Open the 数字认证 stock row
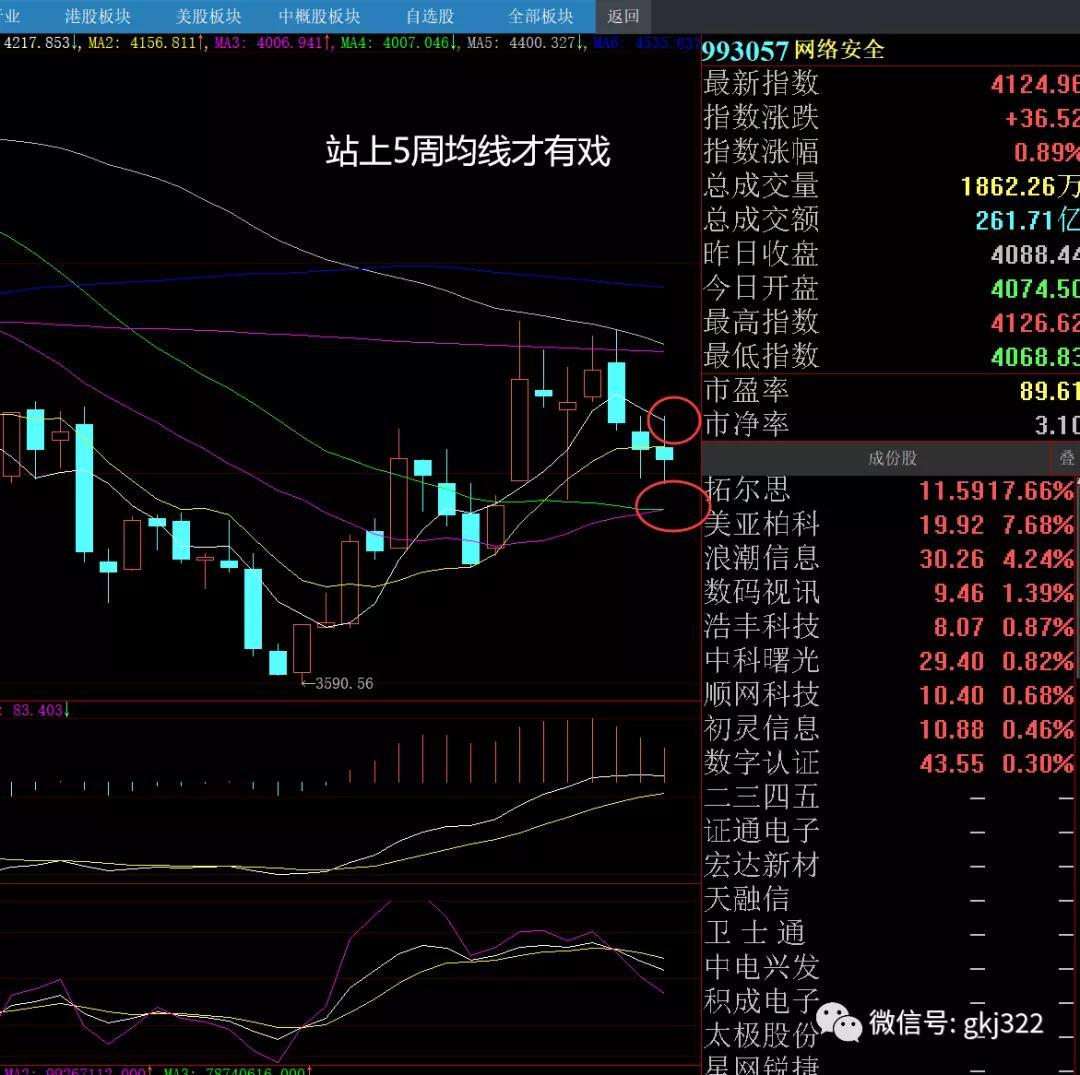The image size is (1080, 1075). (x=762, y=763)
